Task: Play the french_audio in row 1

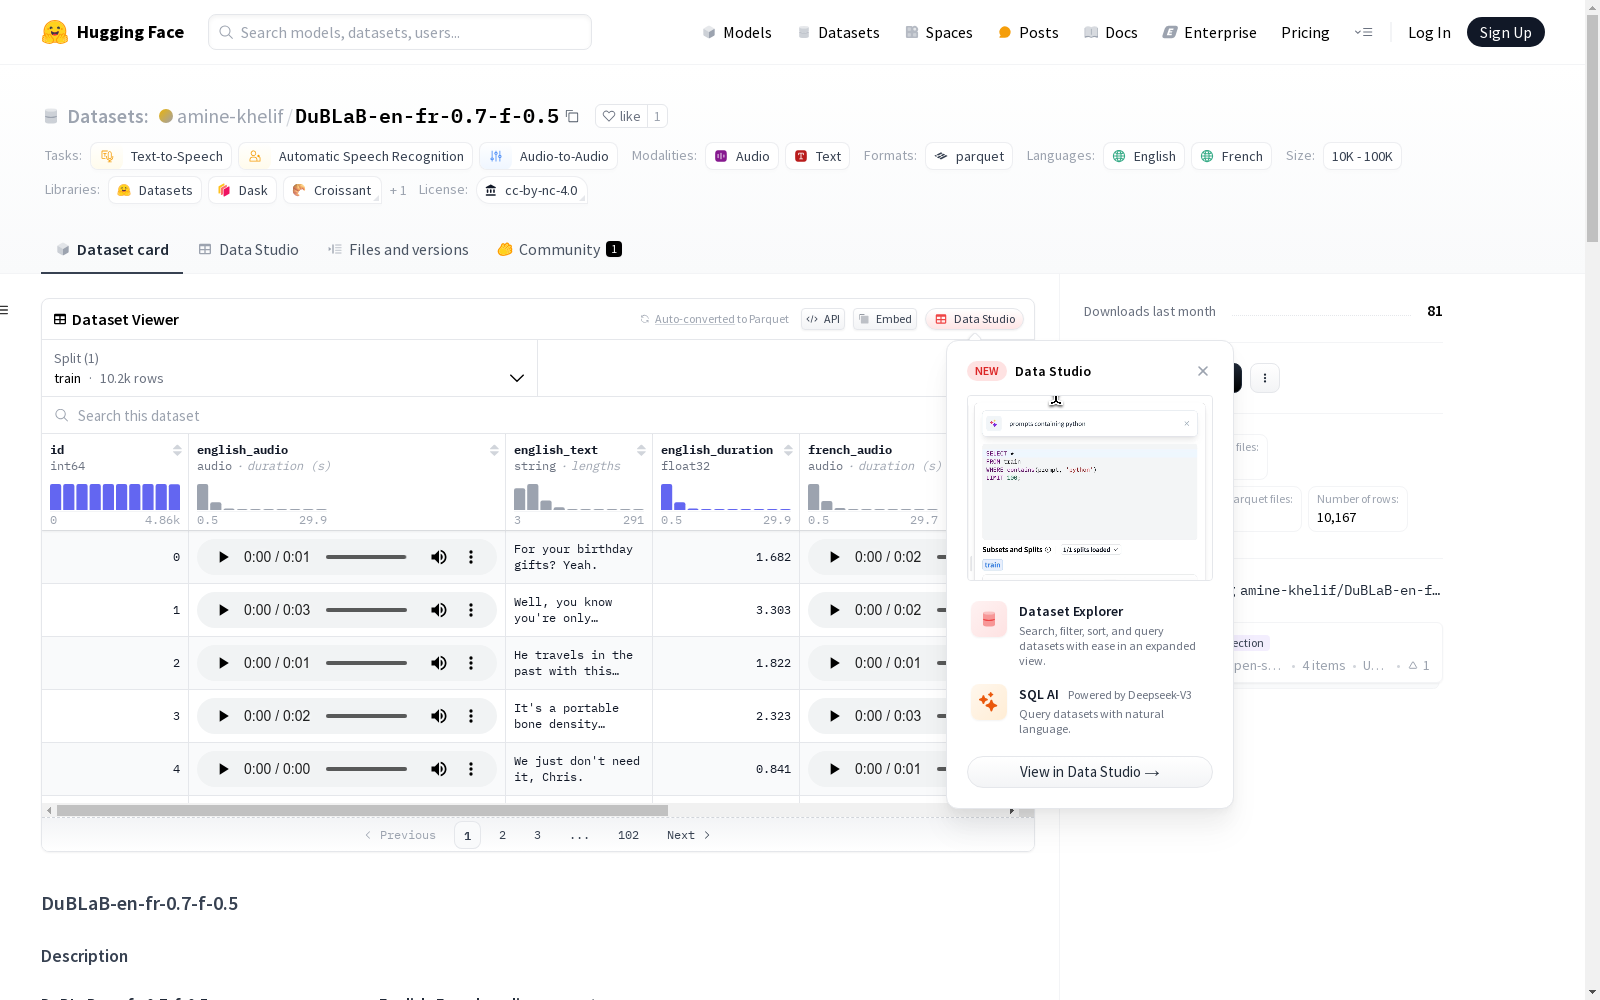Action: coord(835,610)
